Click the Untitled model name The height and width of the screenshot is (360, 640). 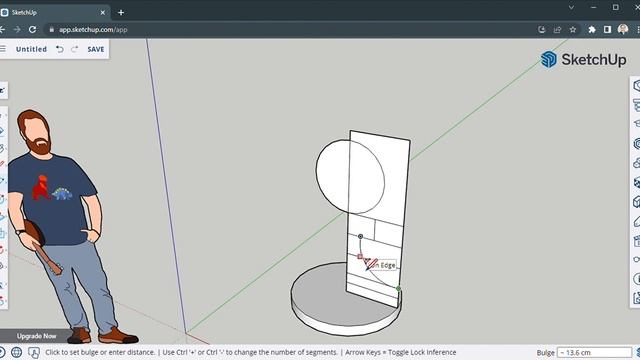31,49
